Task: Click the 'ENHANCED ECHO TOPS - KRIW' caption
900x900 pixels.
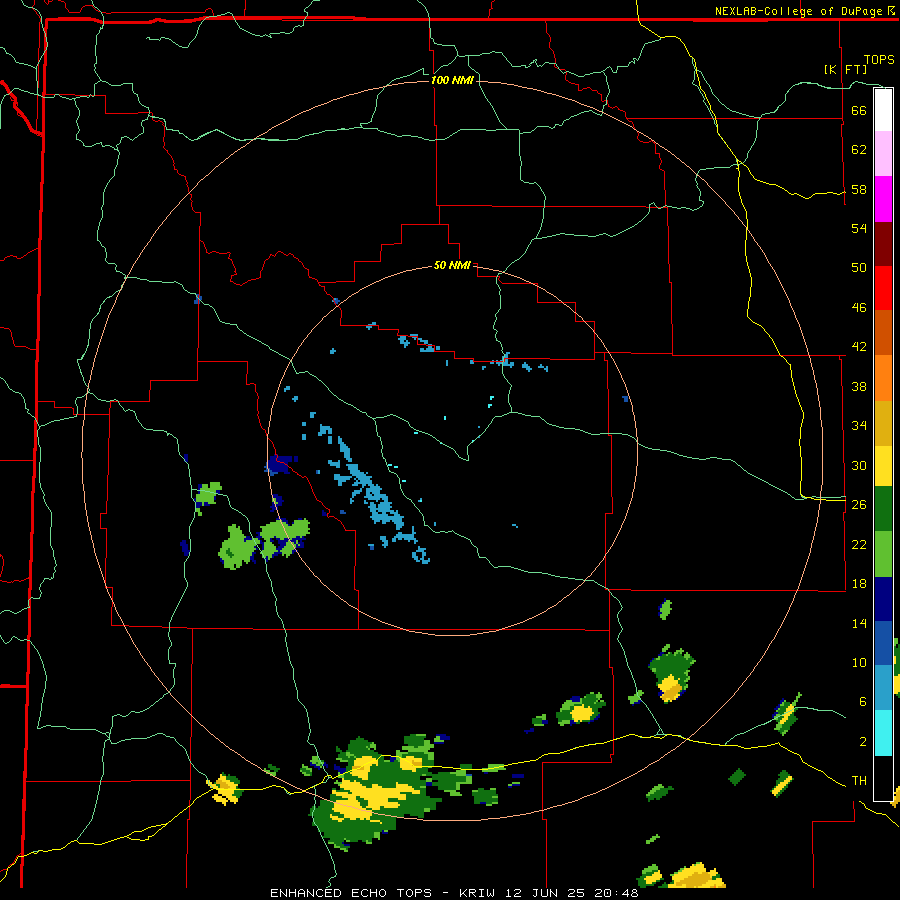Action: [380, 893]
